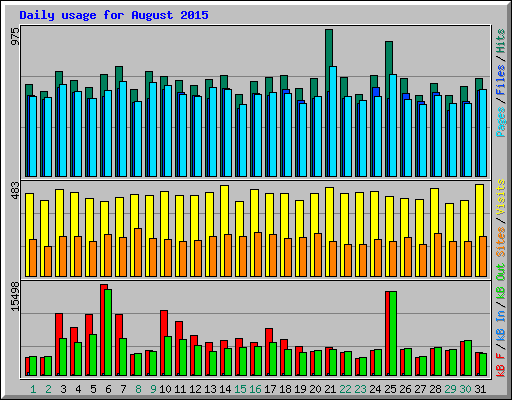Click the Visits legend label
512x400 pixels.
point(500,197)
